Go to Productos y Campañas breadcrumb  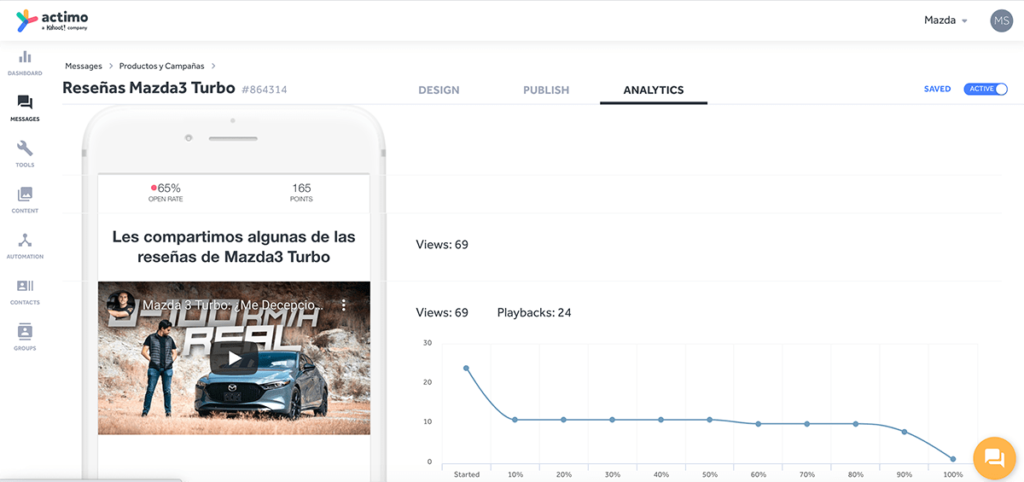(162, 66)
